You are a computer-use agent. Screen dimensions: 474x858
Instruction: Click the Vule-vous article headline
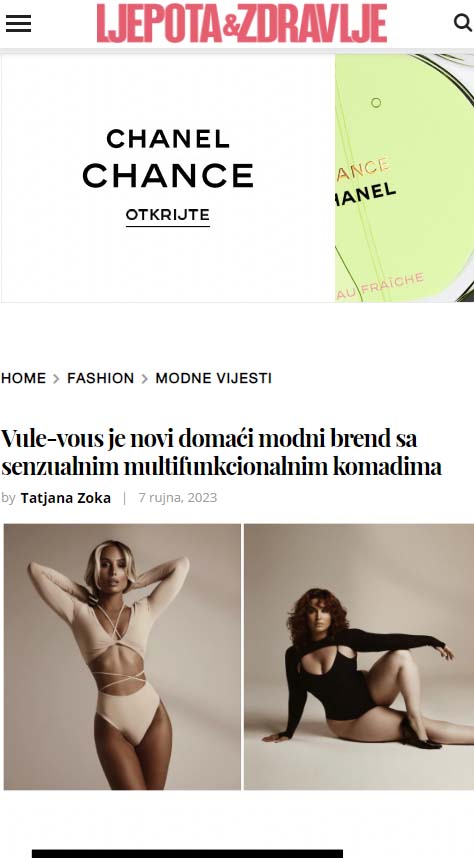click(221, 453)
